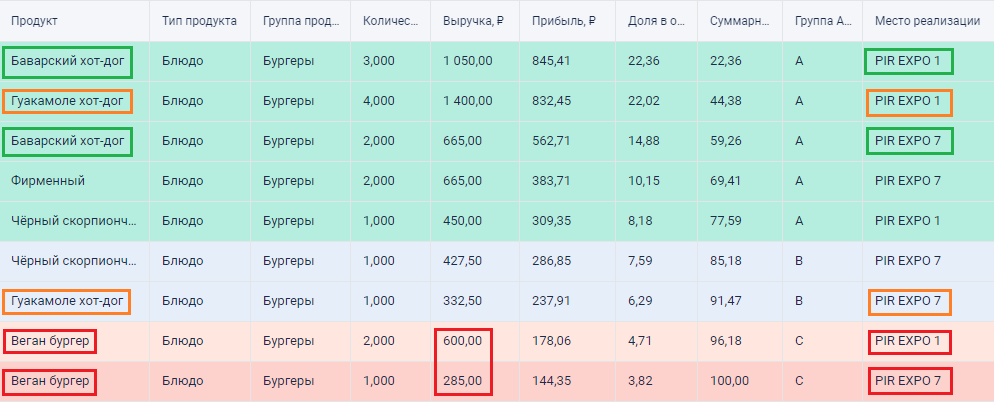
Task: Click the Суммарн... column header
Action: click(x=740, y=21)
